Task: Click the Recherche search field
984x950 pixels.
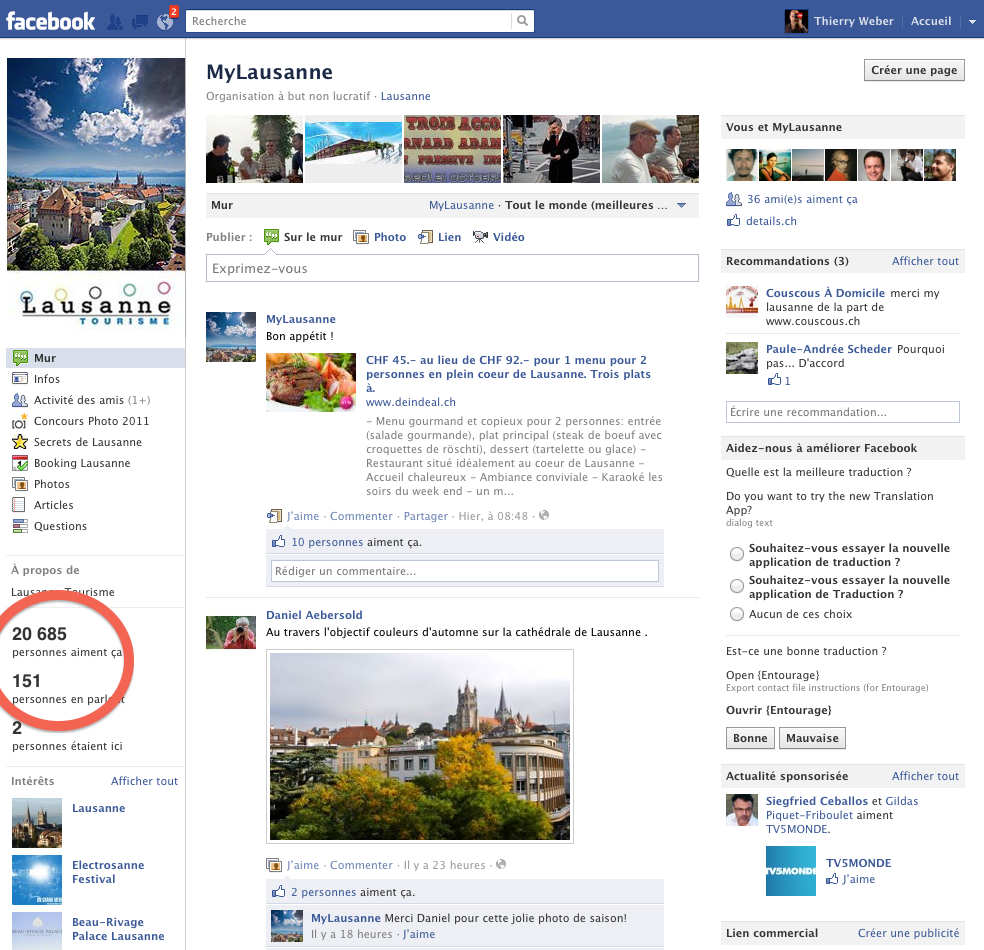Action: click(x=349, y=21)
